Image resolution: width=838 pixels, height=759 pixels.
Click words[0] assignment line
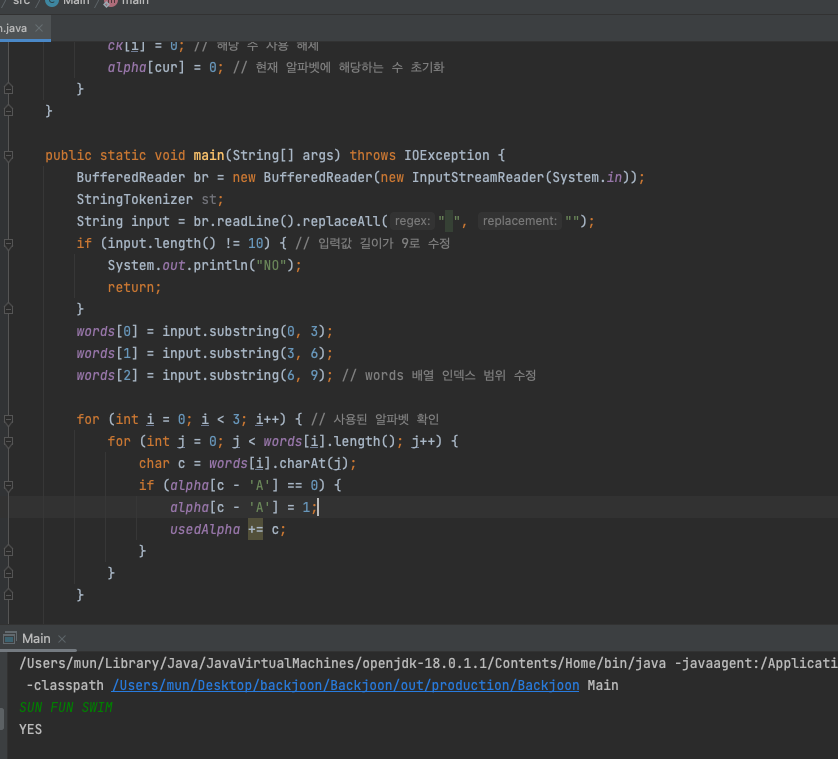coord(204,331)
